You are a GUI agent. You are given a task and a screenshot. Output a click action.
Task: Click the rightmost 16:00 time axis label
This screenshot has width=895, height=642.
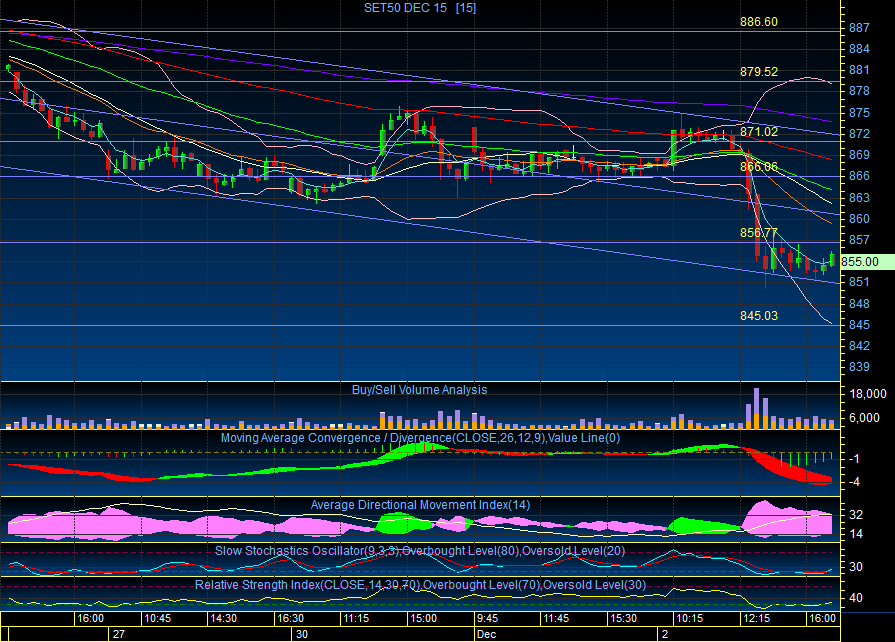823,618
